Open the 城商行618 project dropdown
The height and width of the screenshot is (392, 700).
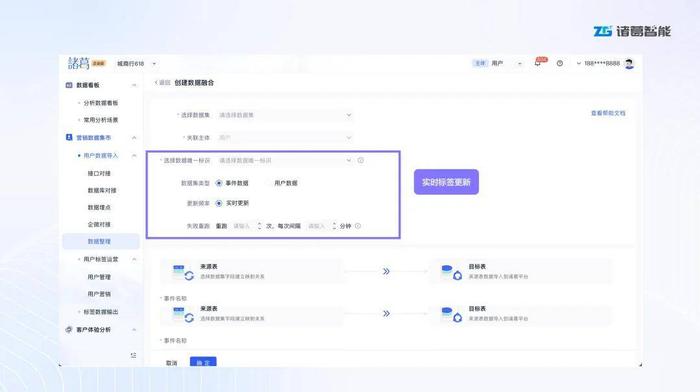point(137,63)
